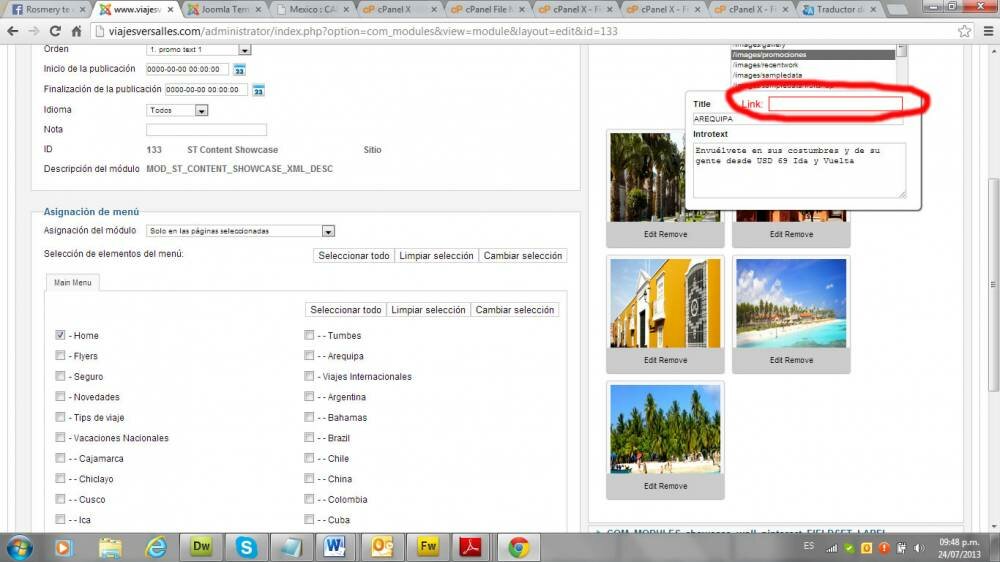
Task: Click the Link input field in the popup
Action: coord(835,104)
